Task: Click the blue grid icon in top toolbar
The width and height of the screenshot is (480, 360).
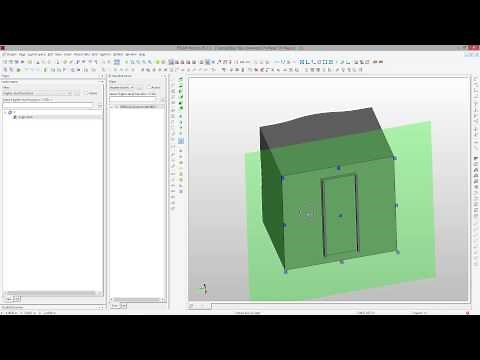Action: [x=117, y=62]
